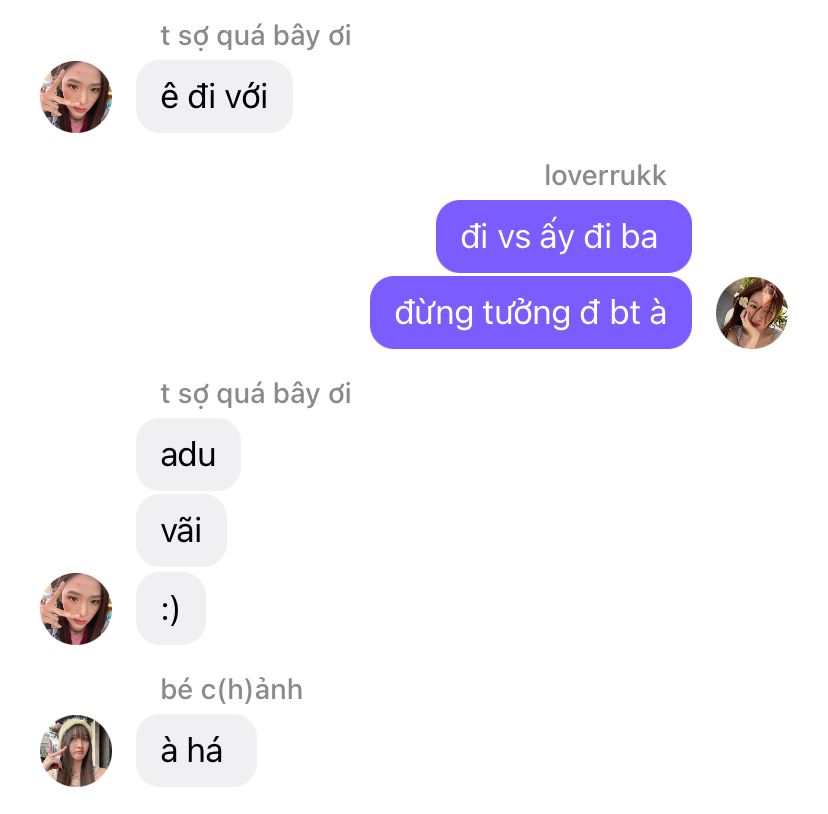Click the 't sợ quá bây ơi' name above 'ê đi với'

click(x=256, y=36)
